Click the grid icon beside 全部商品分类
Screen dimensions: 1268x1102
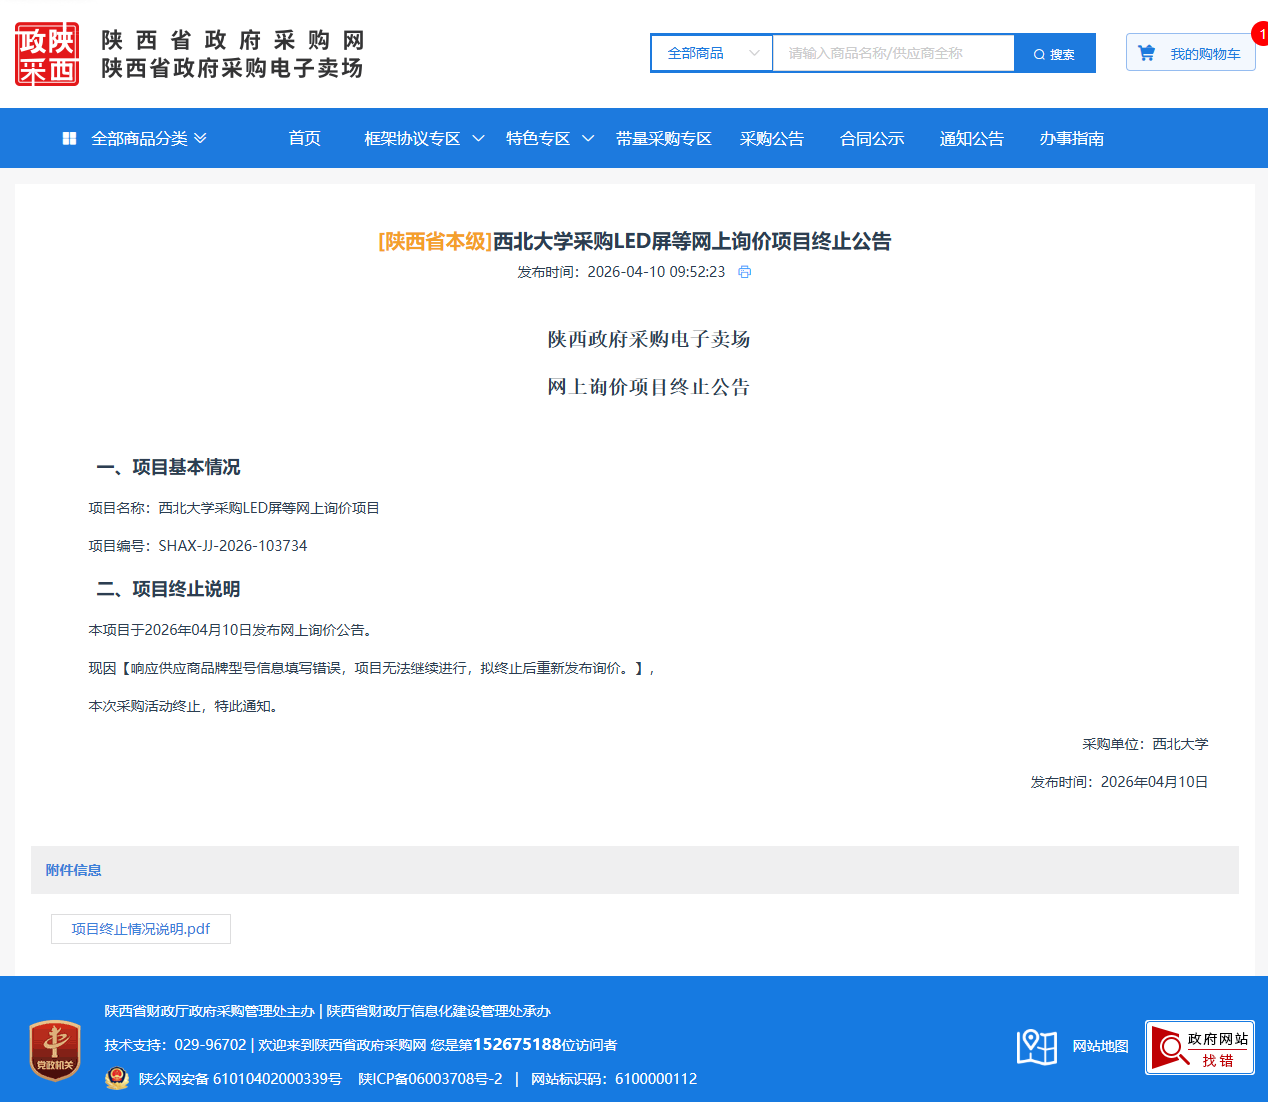69,138
